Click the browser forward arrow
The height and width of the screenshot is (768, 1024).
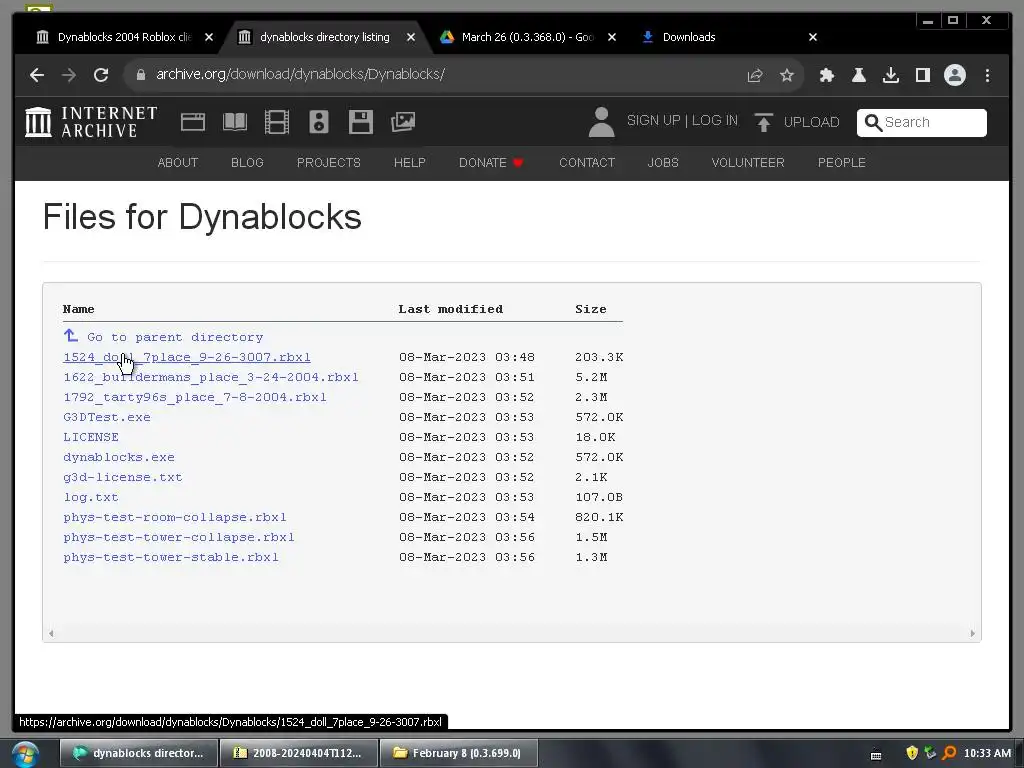69,75
